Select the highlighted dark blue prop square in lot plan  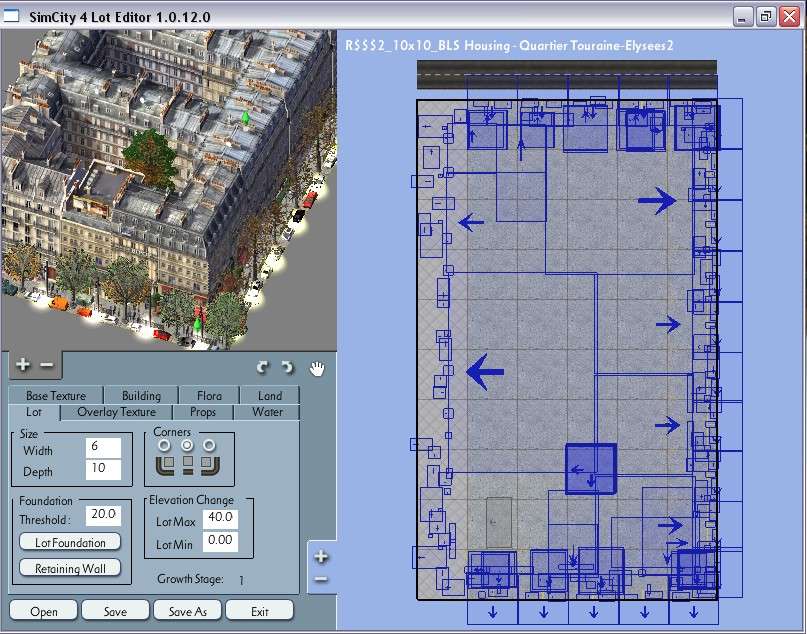coord(591,469)
